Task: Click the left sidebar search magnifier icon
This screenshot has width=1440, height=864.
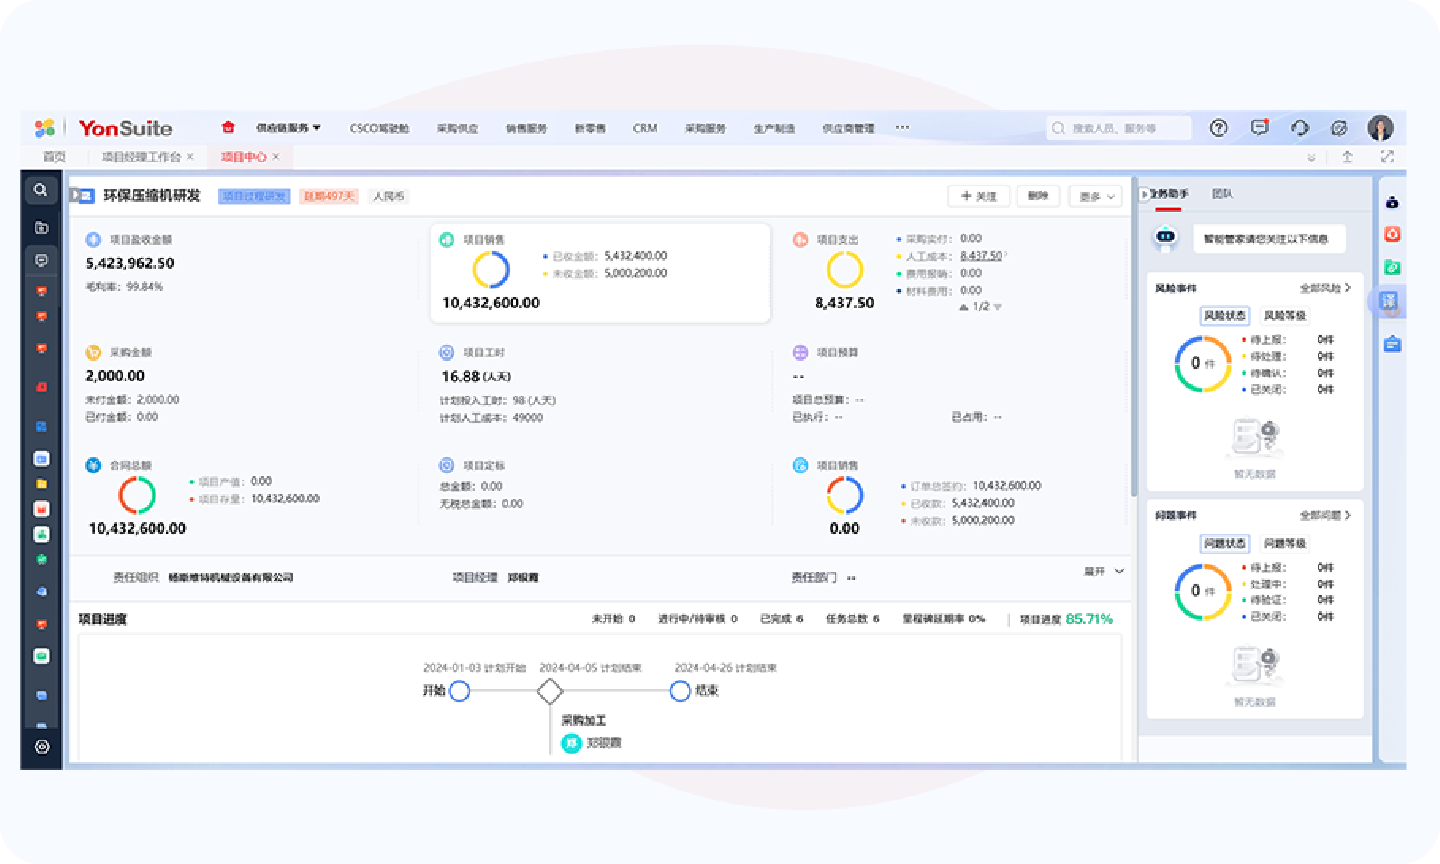Action: point(41,190)
